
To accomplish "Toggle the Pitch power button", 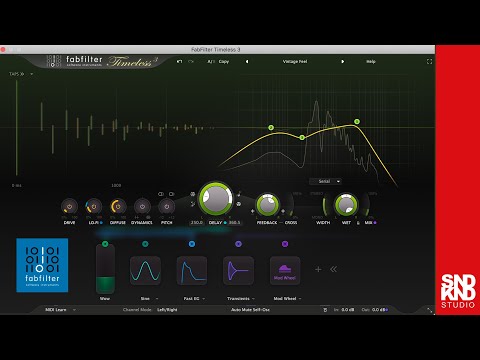I will click(x=167, y=207).
